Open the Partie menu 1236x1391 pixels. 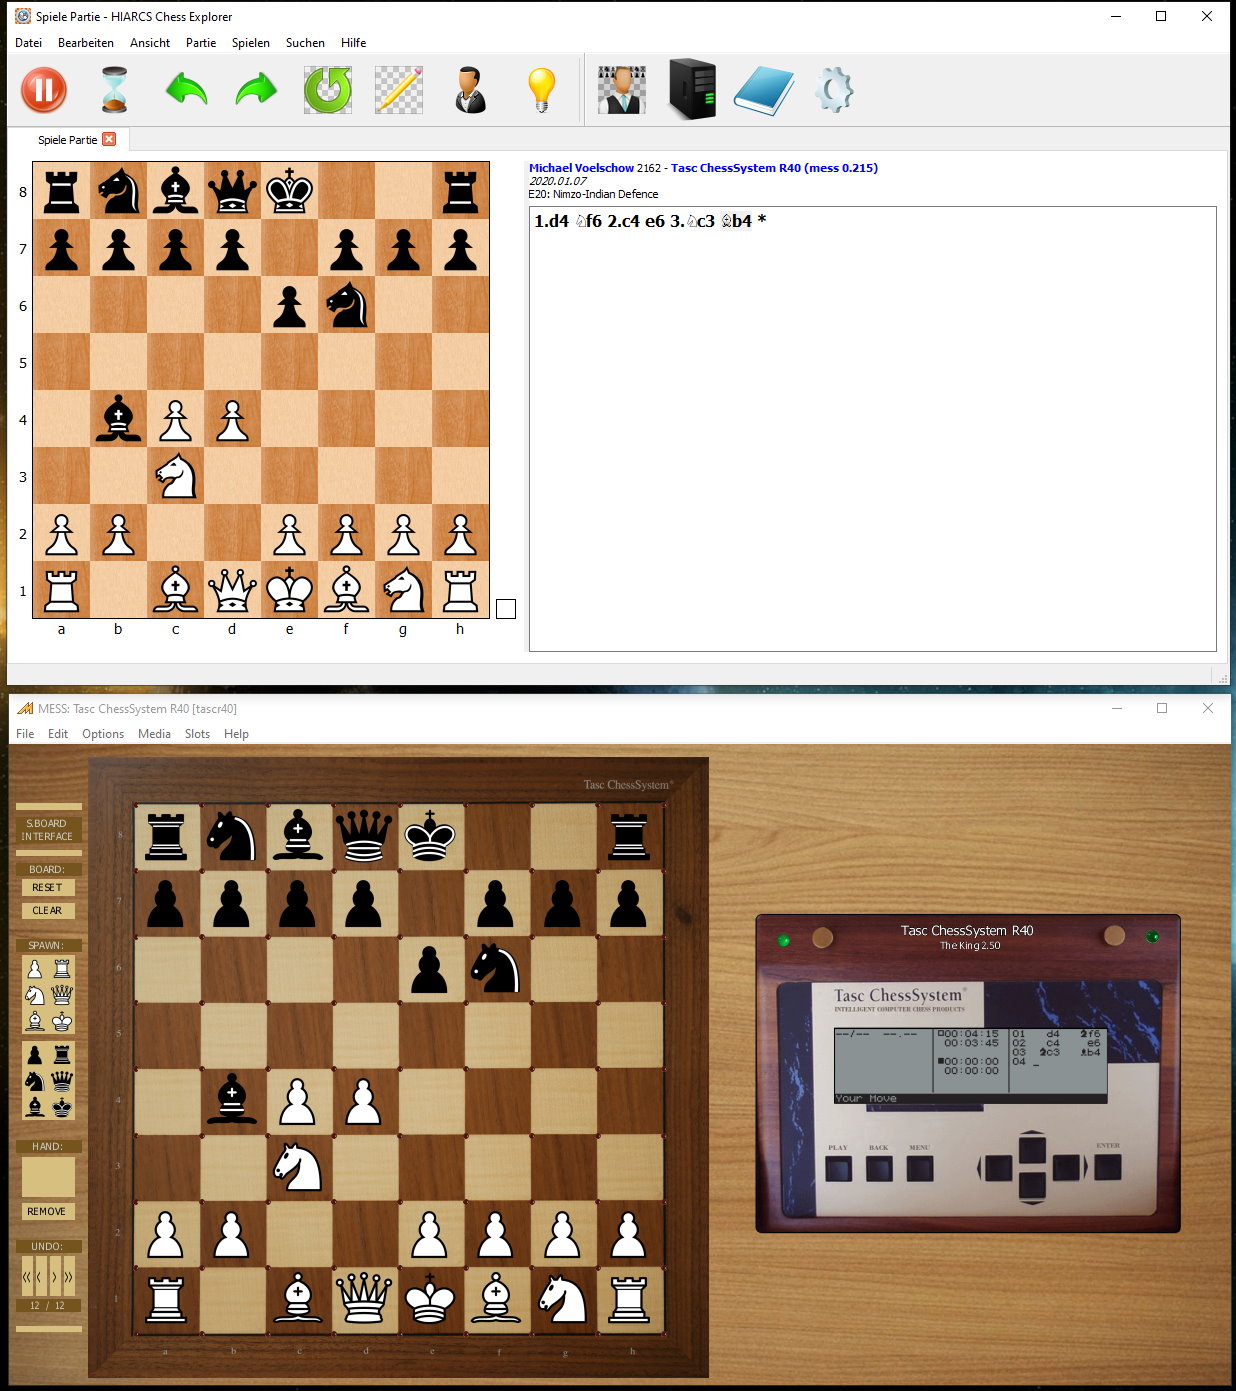tap(201, 43)
